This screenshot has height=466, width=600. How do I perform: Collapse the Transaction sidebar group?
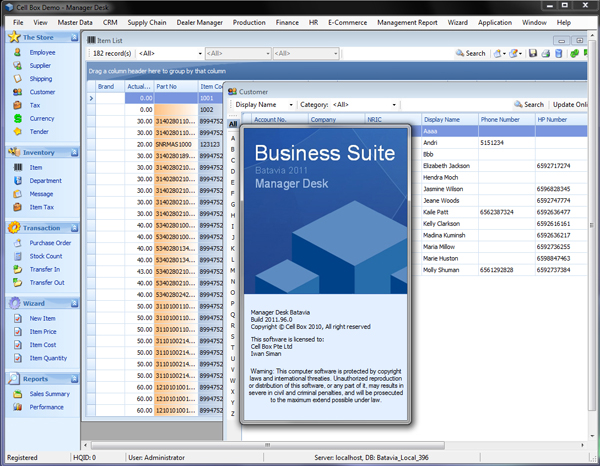click(x=74, y=228)
